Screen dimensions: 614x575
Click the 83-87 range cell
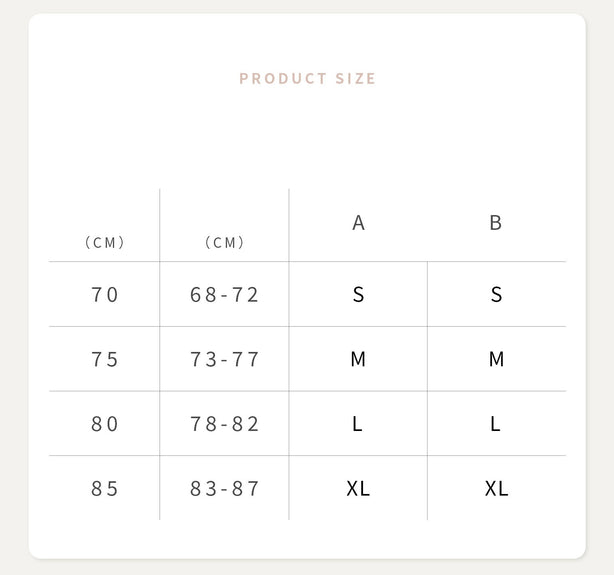[x=225, y=489]
